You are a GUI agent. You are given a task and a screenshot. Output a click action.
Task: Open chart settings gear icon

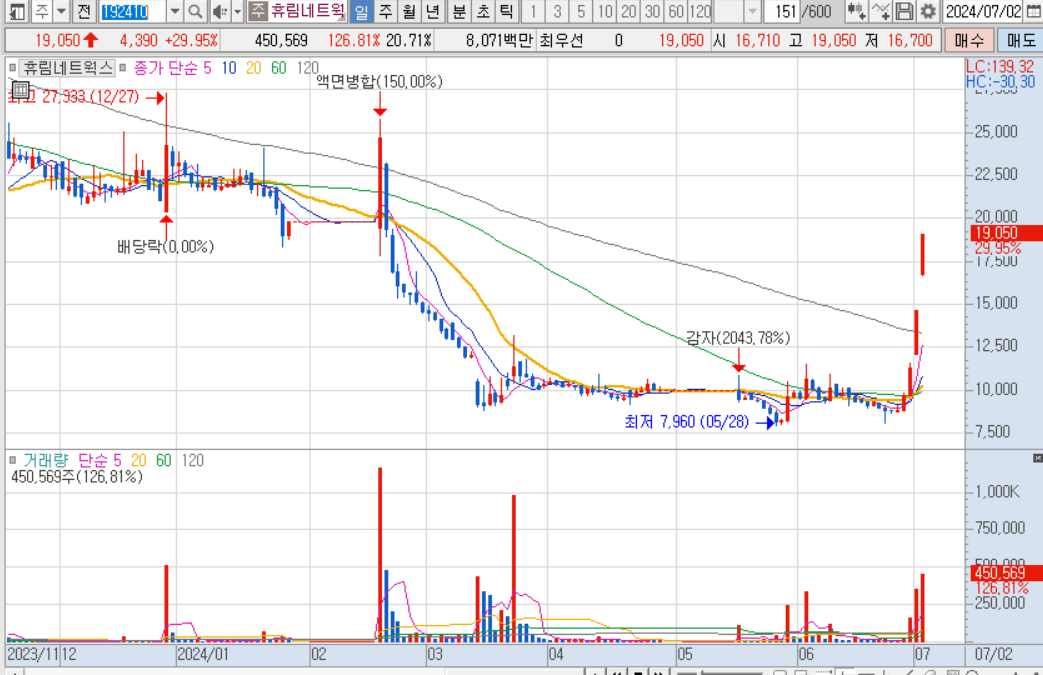[x=928, y=11]
